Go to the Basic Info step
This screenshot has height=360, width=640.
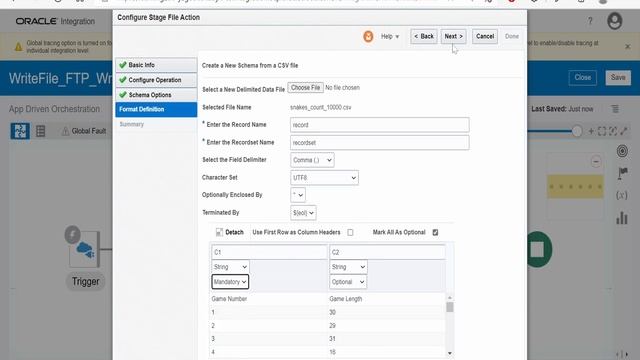(156, 65)
